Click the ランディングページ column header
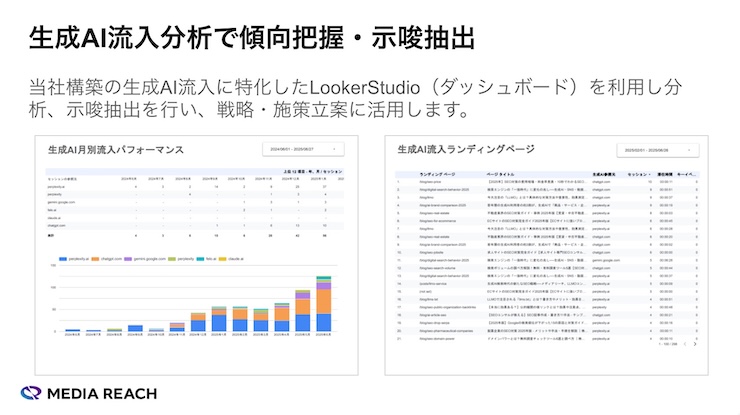Screen dimensions: 740x415 pos(437,174)
